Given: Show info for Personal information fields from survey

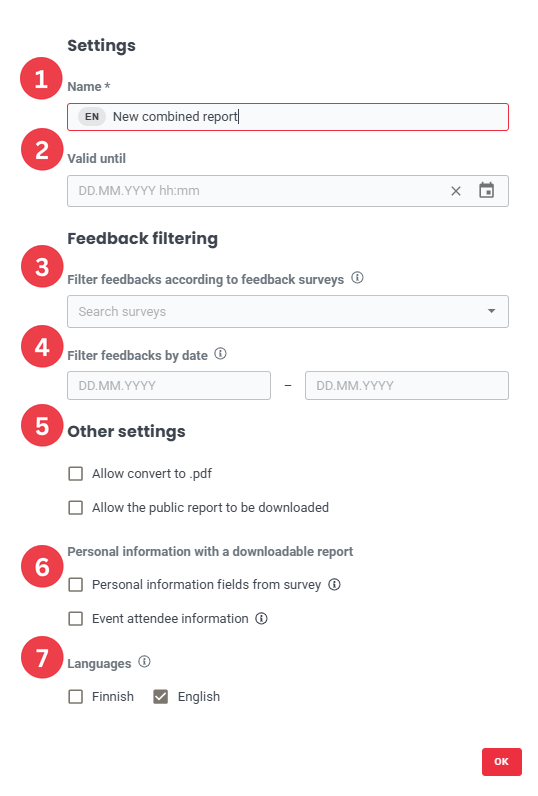Looking at the screenshot, I should tap(334, 584).
